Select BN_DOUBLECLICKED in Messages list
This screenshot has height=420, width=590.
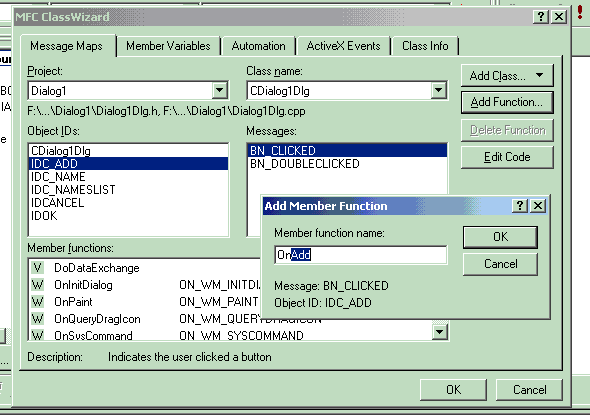point(347,164)
